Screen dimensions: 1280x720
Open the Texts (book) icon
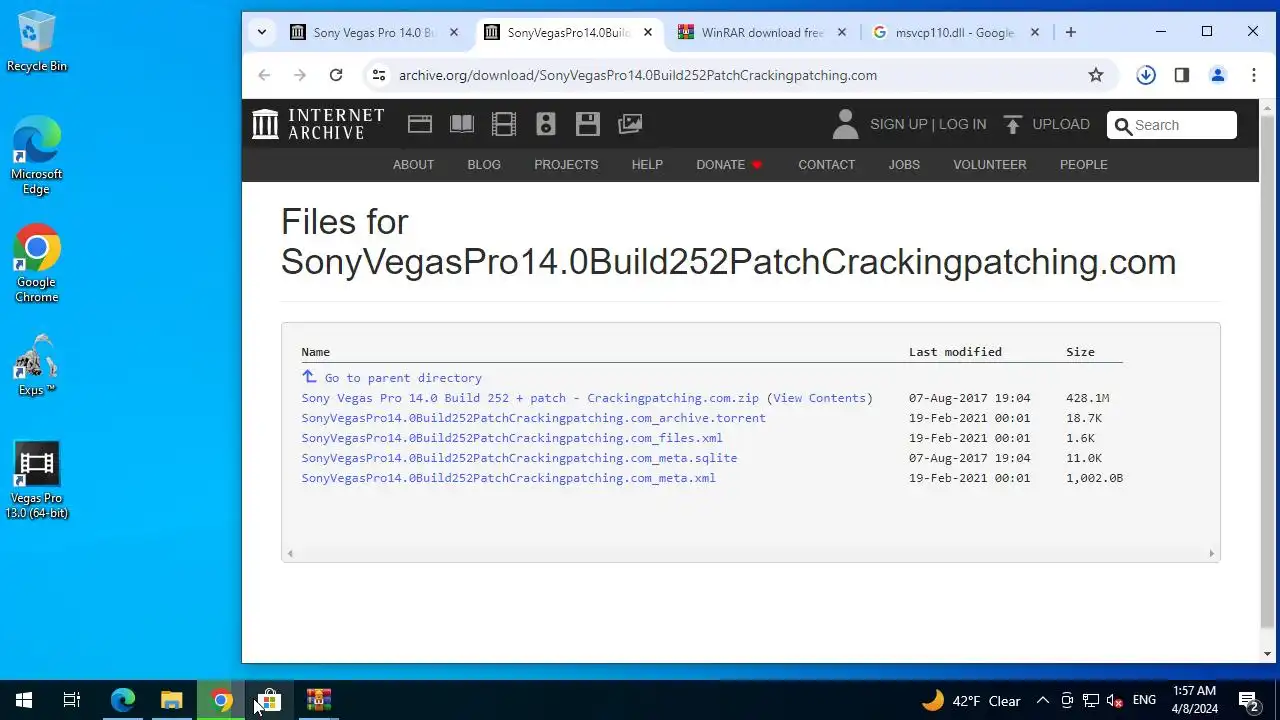pyautogui.click(x=462, y=124)
